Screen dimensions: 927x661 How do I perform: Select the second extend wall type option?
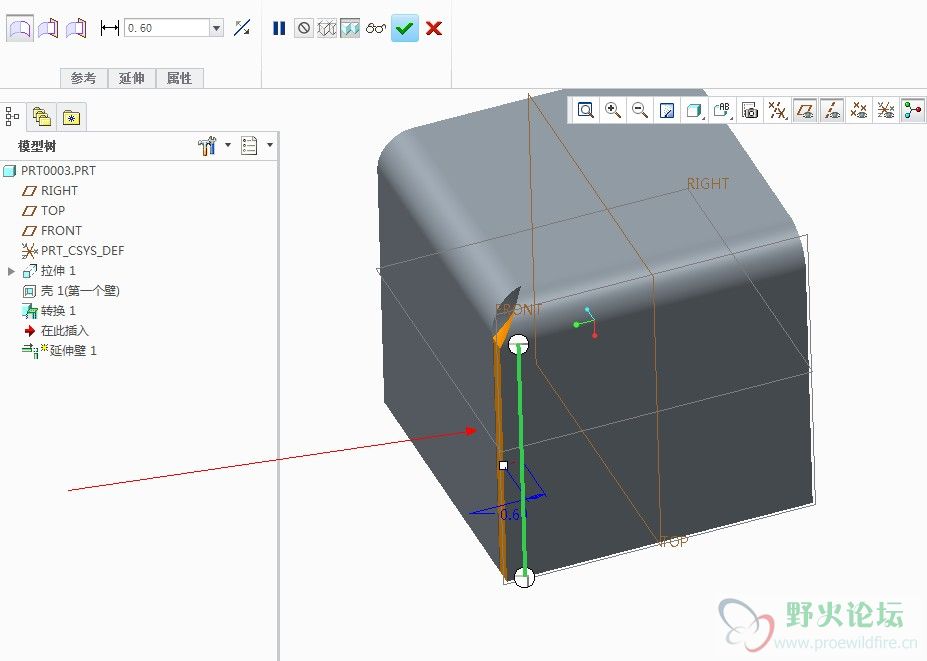(48, 28)
